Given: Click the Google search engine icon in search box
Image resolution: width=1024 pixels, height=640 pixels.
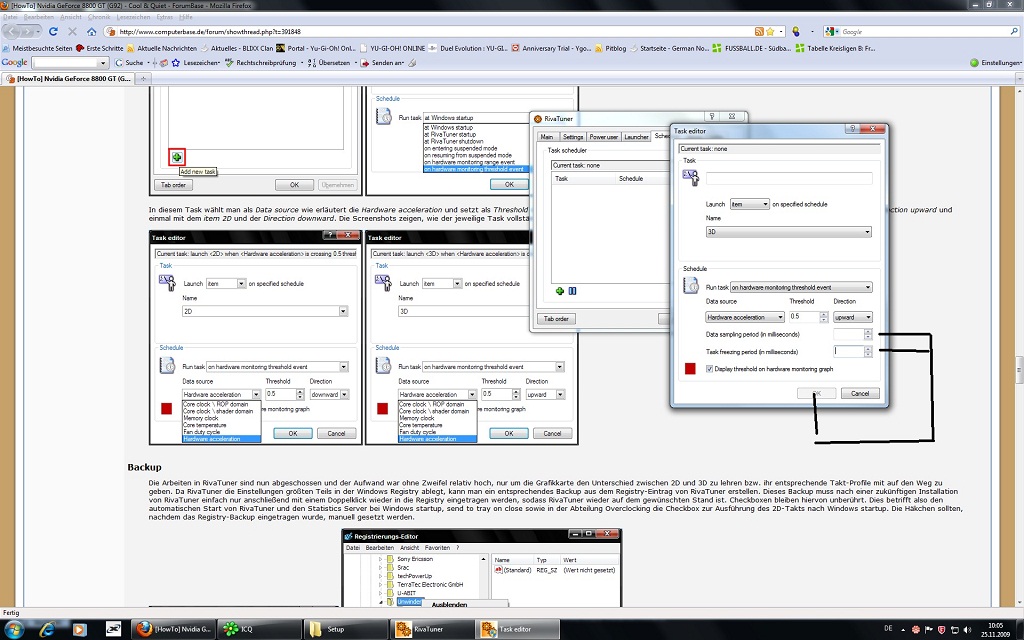Looking at the screenshot, I should [831, 31].
